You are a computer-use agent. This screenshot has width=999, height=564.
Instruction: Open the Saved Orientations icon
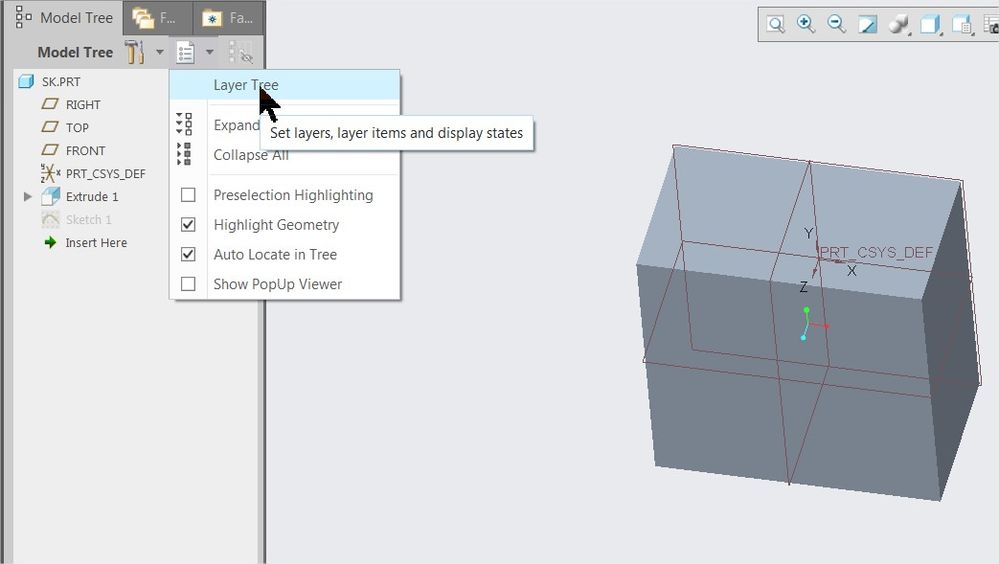click(961, 24)
